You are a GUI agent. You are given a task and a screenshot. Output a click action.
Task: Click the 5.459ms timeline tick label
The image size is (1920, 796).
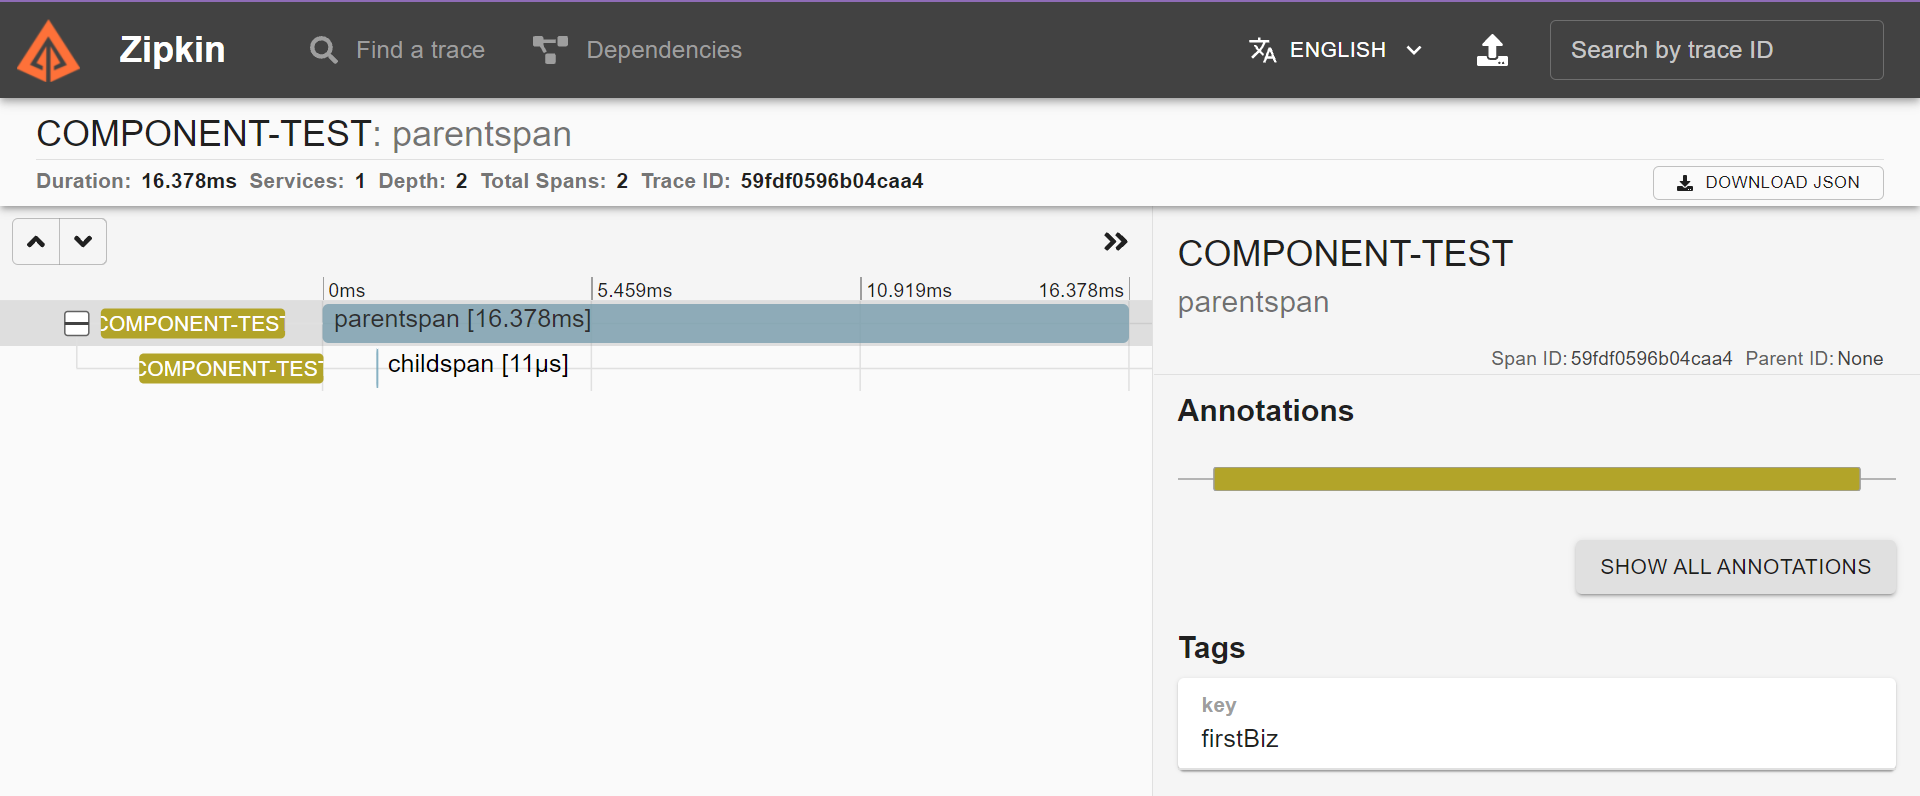pos(635,291)
